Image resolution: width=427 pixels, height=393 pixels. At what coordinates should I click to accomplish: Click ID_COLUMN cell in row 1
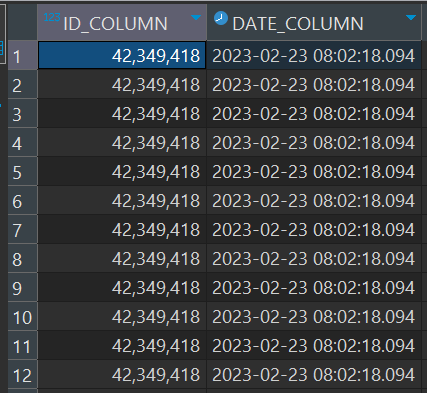[122, 55]
